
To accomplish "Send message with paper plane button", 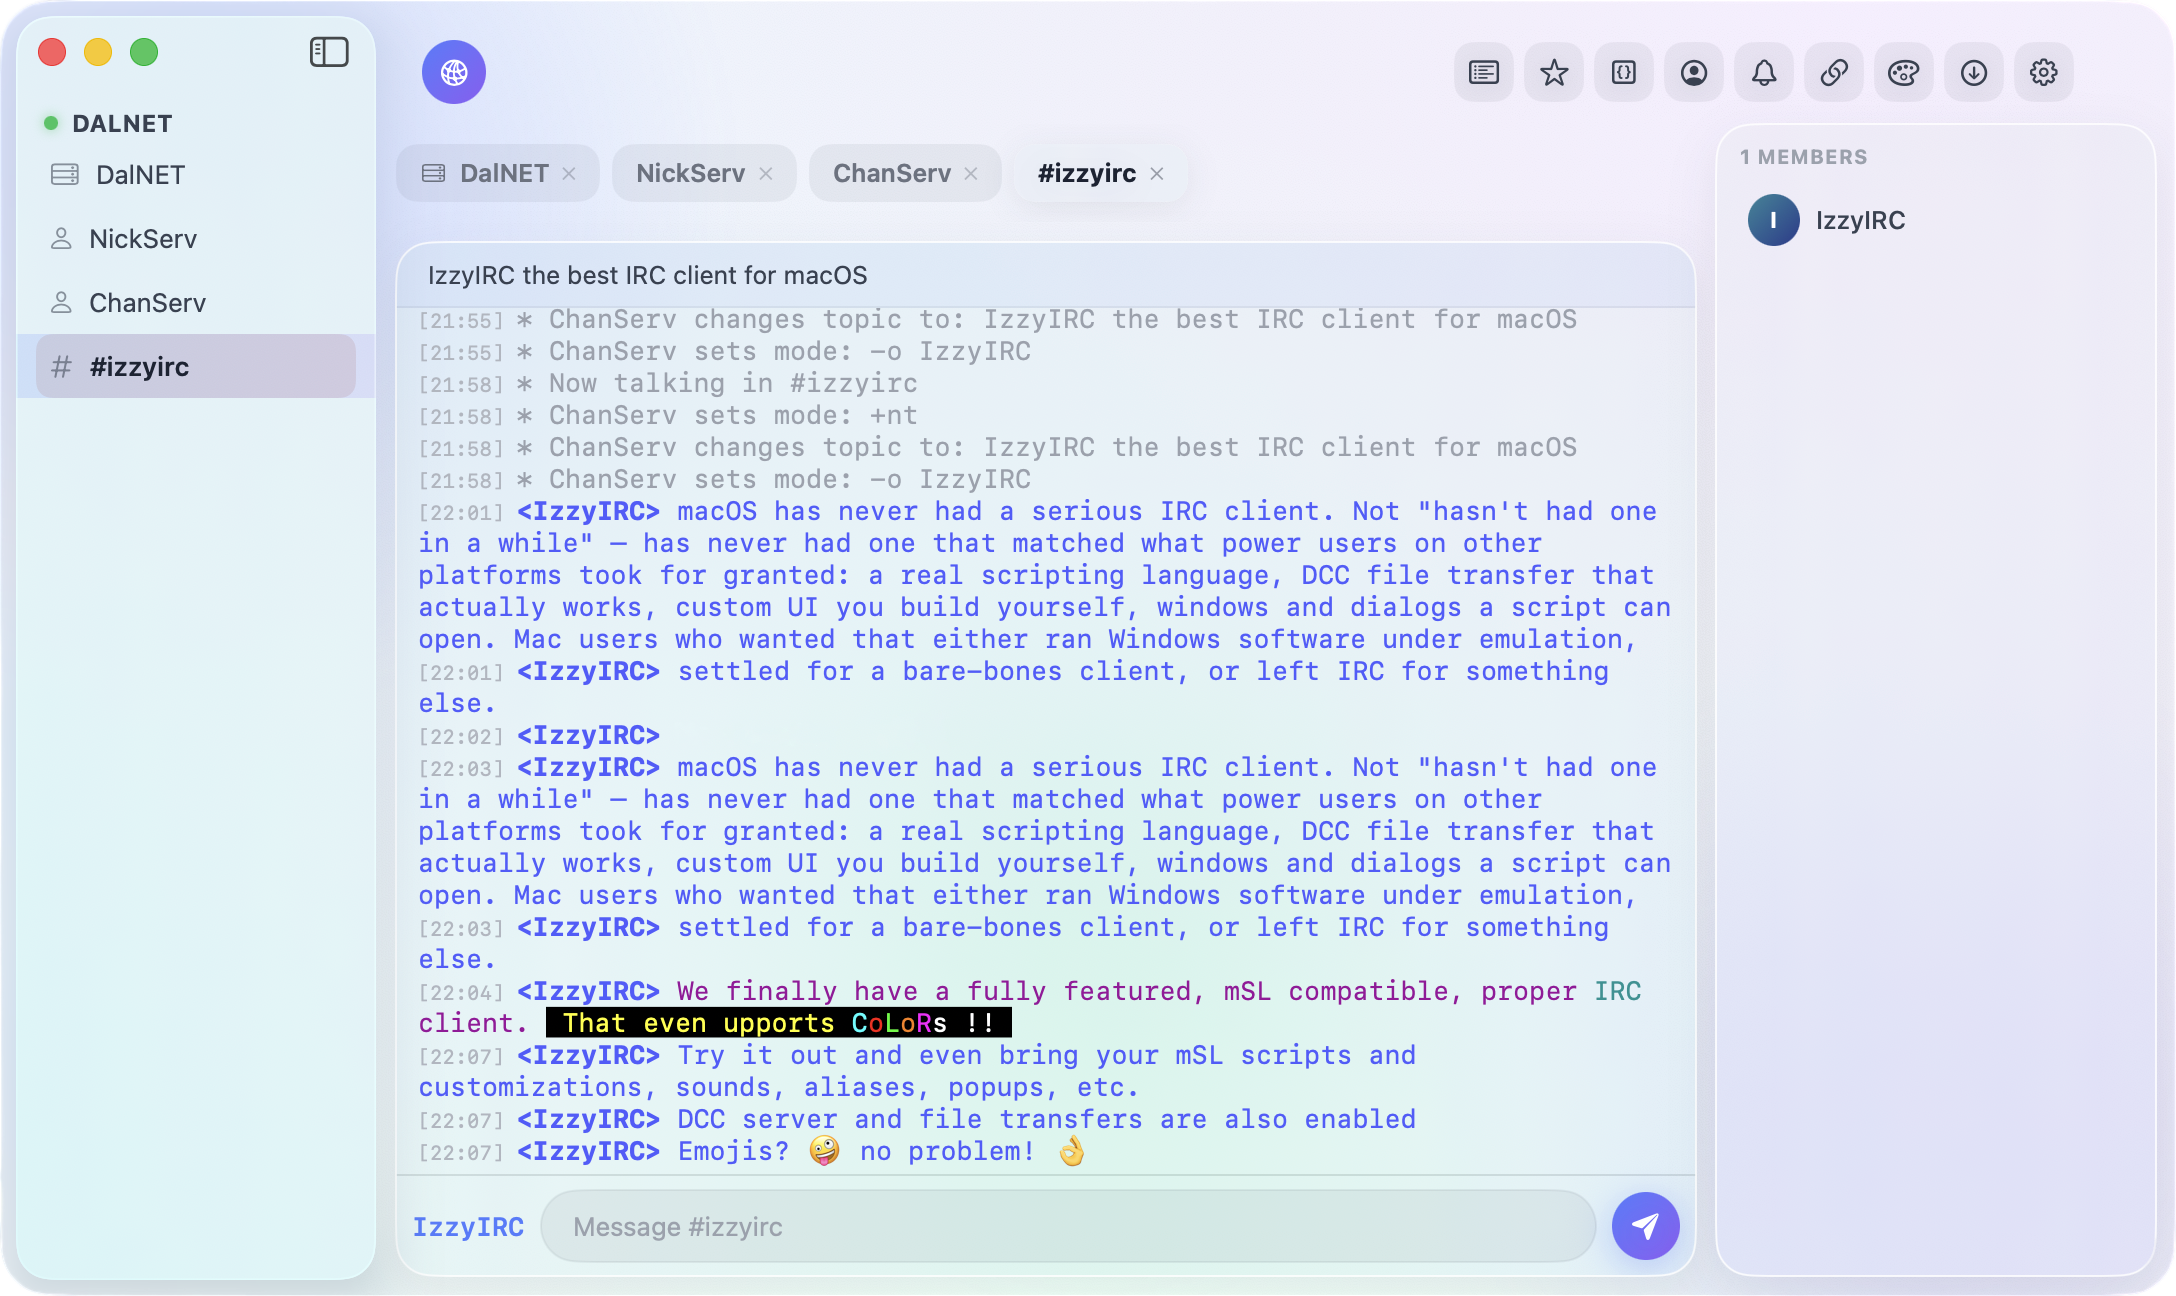I will click(1646, 1226).
